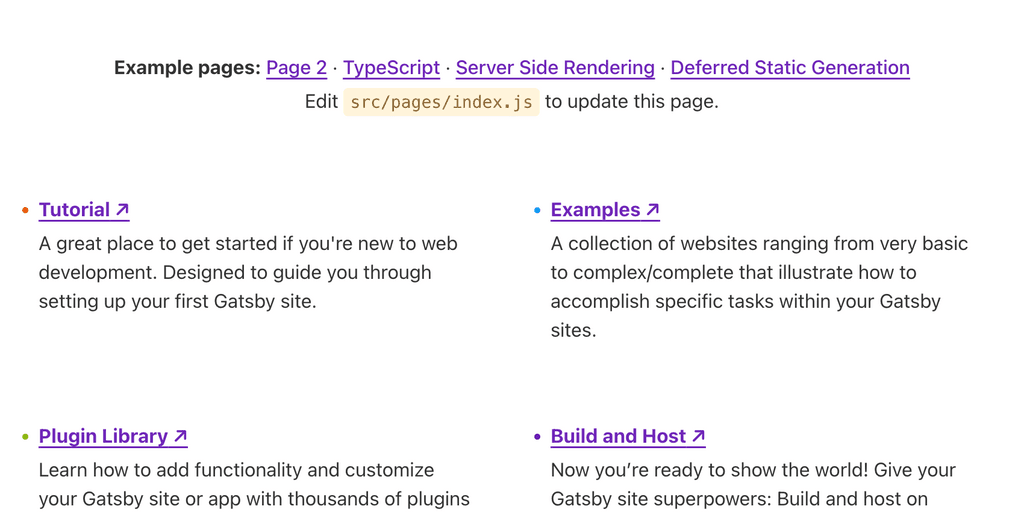Go to the TypeScript example page
1024x512 pixels.
tap(391, 68)
